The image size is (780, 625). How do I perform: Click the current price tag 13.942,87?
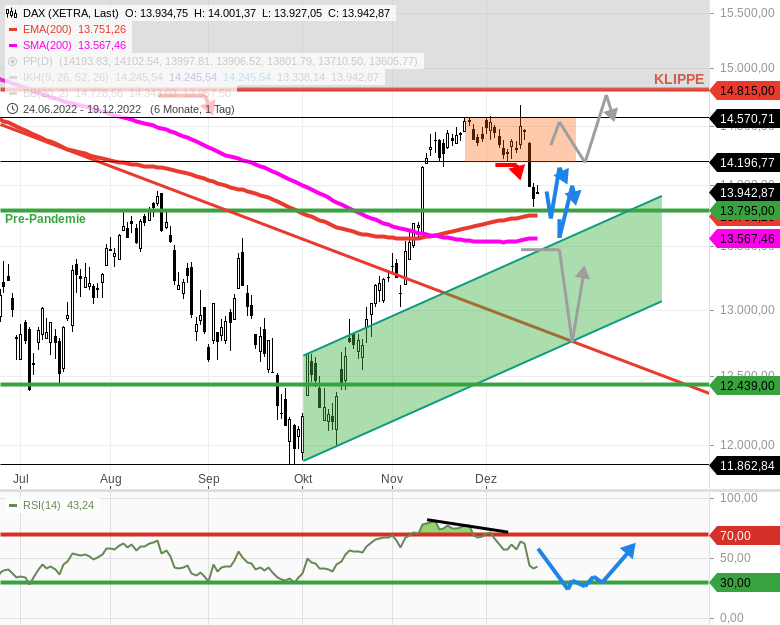pos(745,193)
